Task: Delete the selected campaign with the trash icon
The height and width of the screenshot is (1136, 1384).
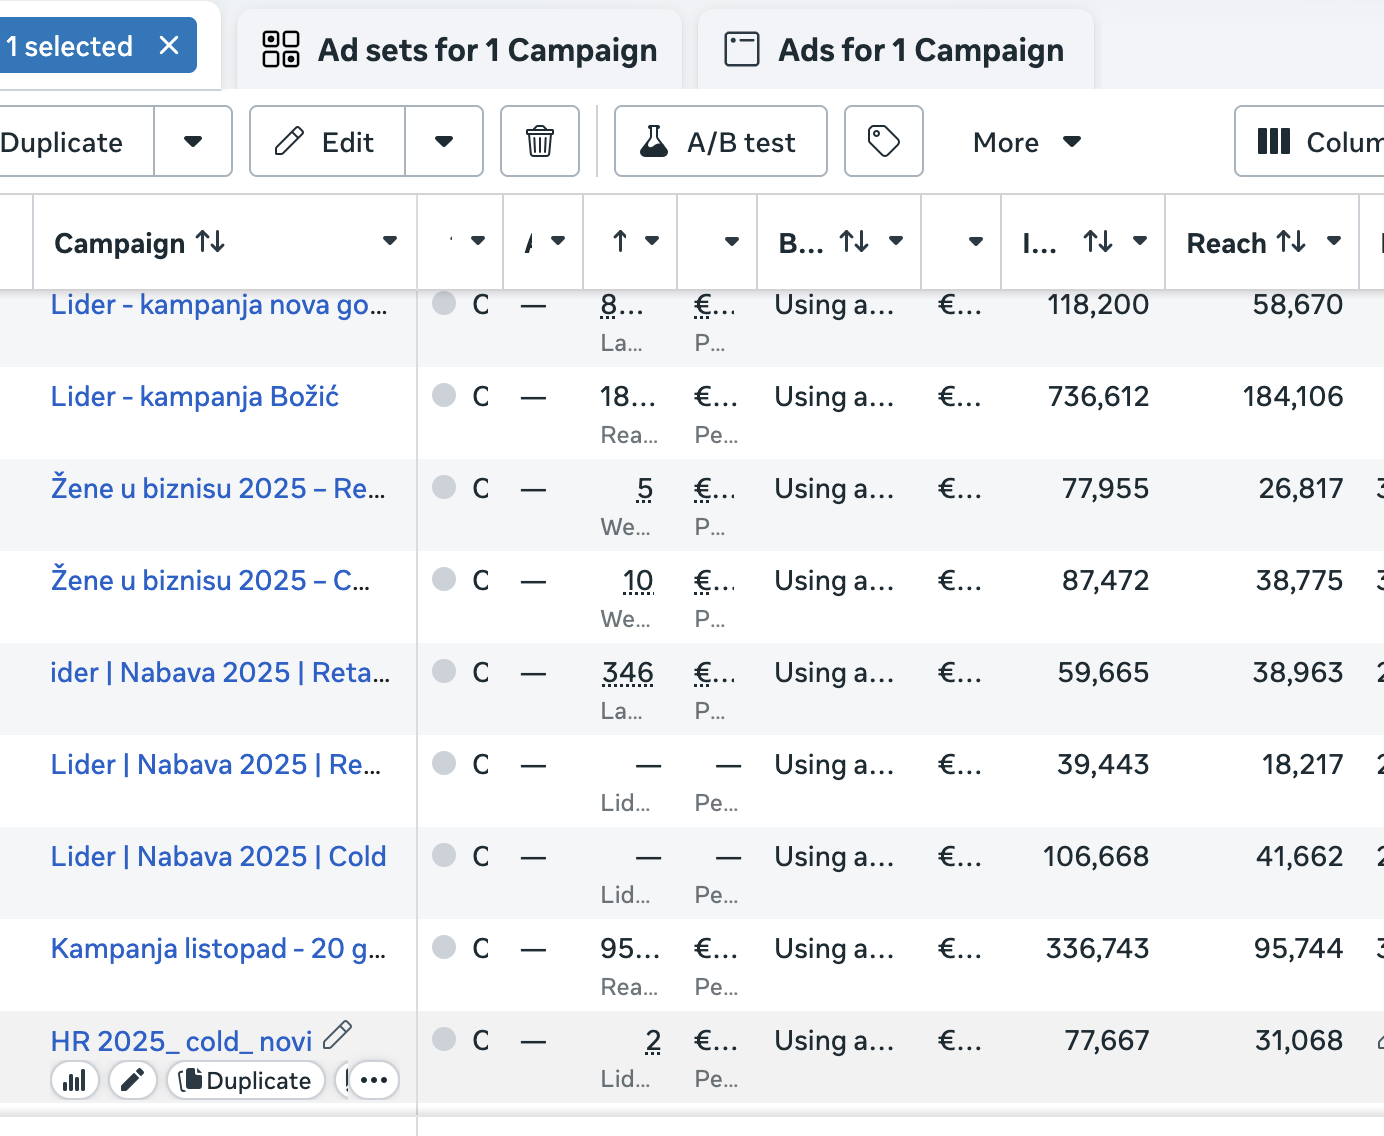Action: pyautogui.click(x=540, y=141)
